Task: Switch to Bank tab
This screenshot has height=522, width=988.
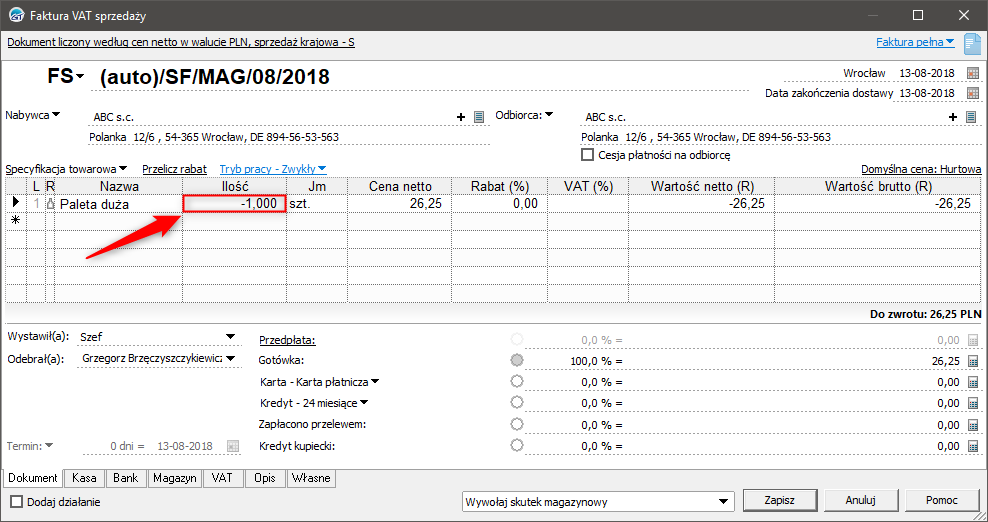Action: [x=125, y=478]
